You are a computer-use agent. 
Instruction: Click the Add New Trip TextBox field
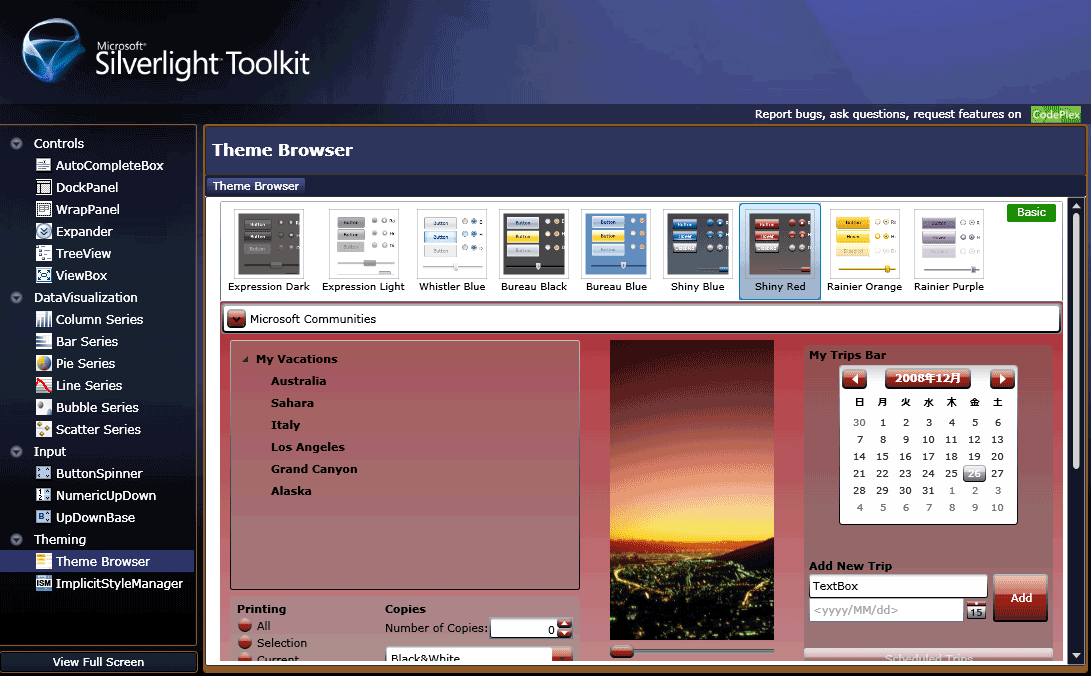point(898,586)
